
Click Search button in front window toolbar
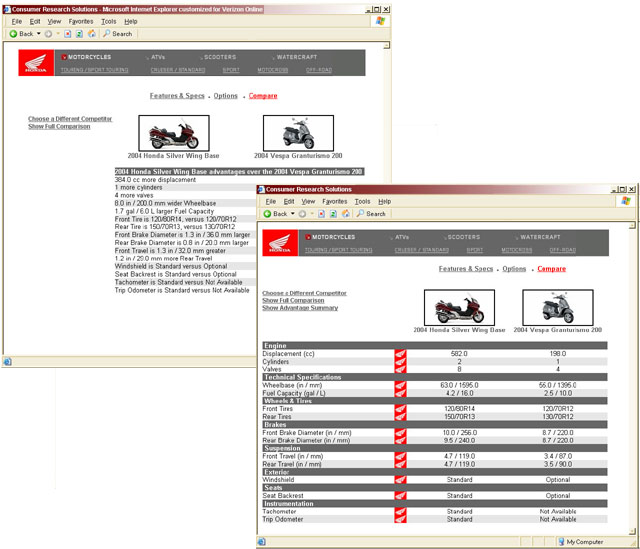click(x=371, y=214)
